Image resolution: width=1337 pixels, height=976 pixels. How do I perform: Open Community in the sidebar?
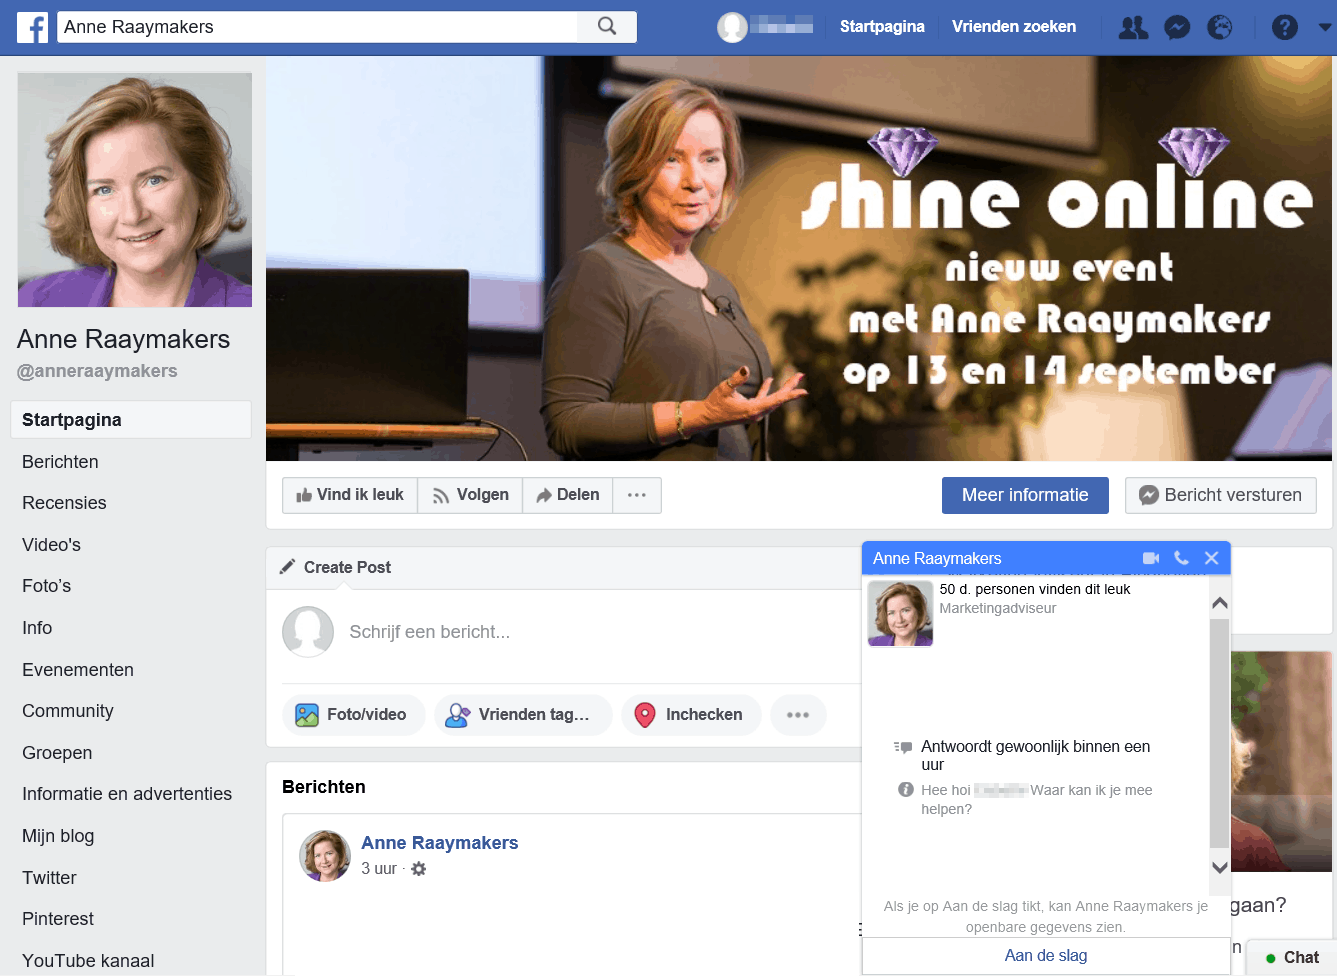pyautogui.click(x=68, y=711)
